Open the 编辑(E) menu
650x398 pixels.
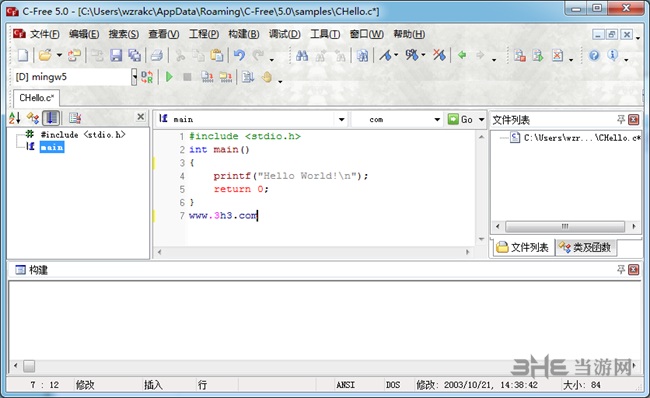pos(84,34)
